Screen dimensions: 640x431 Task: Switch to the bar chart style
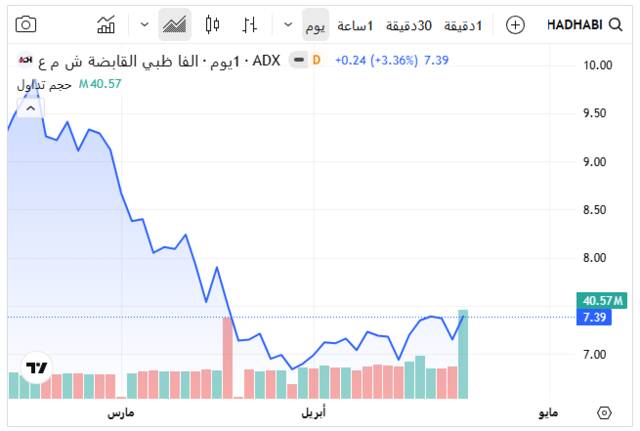[x=250, y=24]
